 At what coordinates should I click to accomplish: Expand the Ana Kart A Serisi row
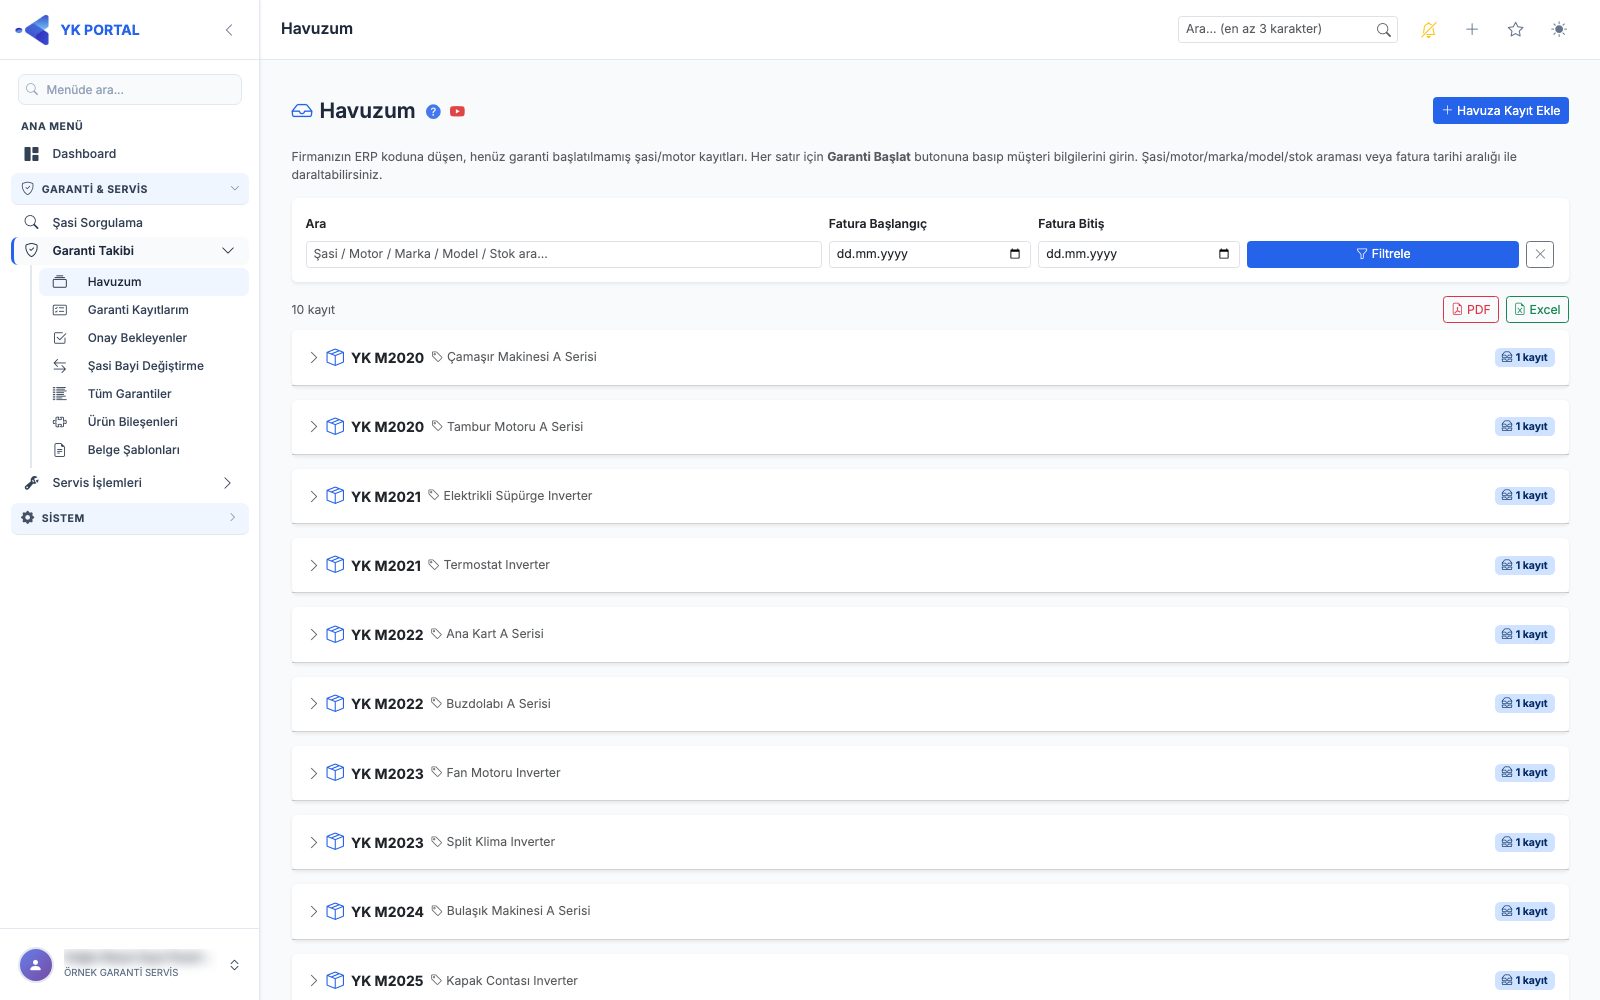pos(930,635)
